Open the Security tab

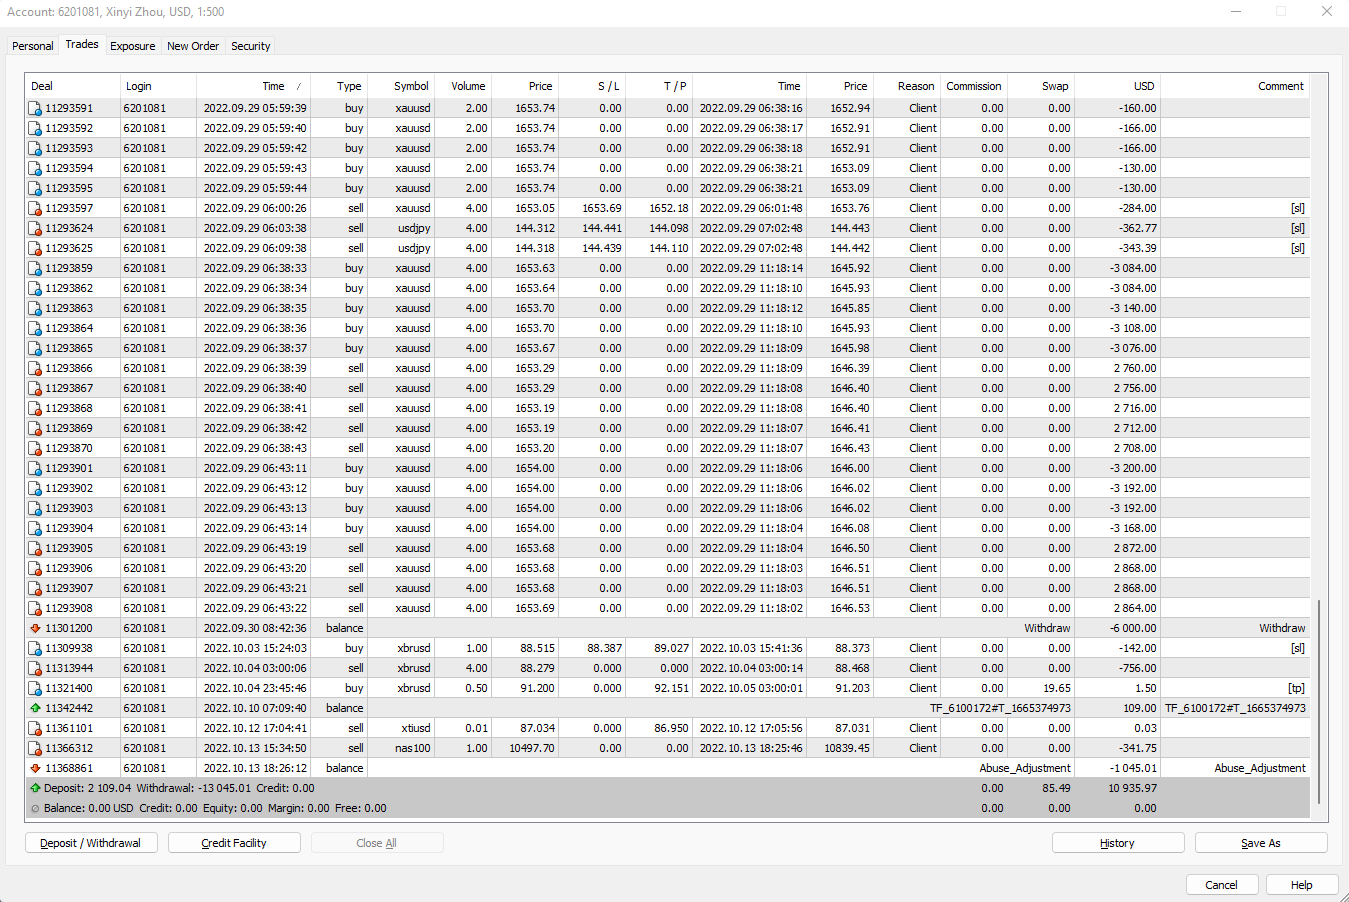point(251,46)
